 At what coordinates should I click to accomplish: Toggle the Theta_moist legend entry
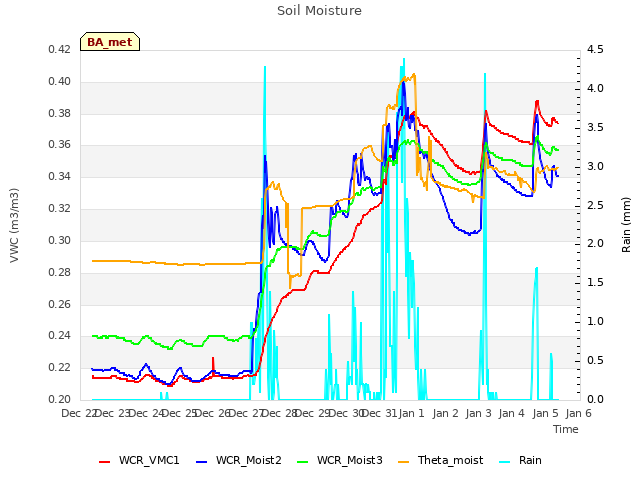click(440, 460)
